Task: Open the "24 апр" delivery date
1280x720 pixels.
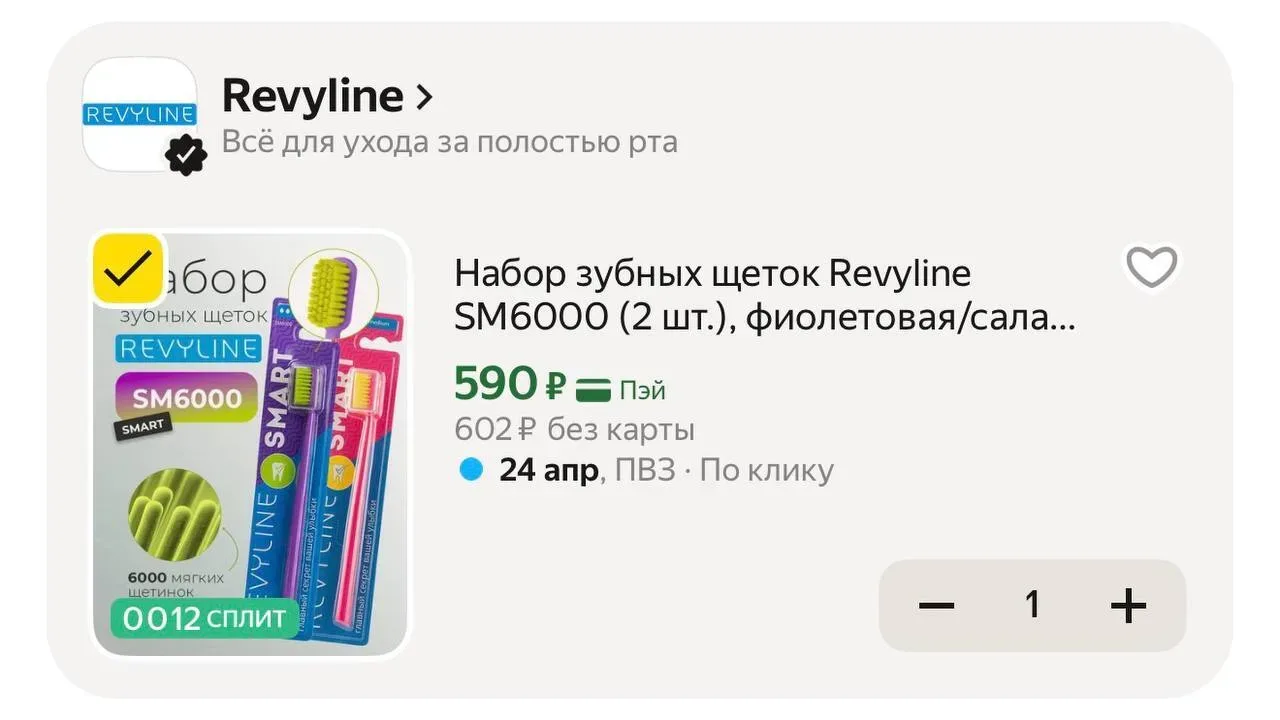Action: point(549,470)
